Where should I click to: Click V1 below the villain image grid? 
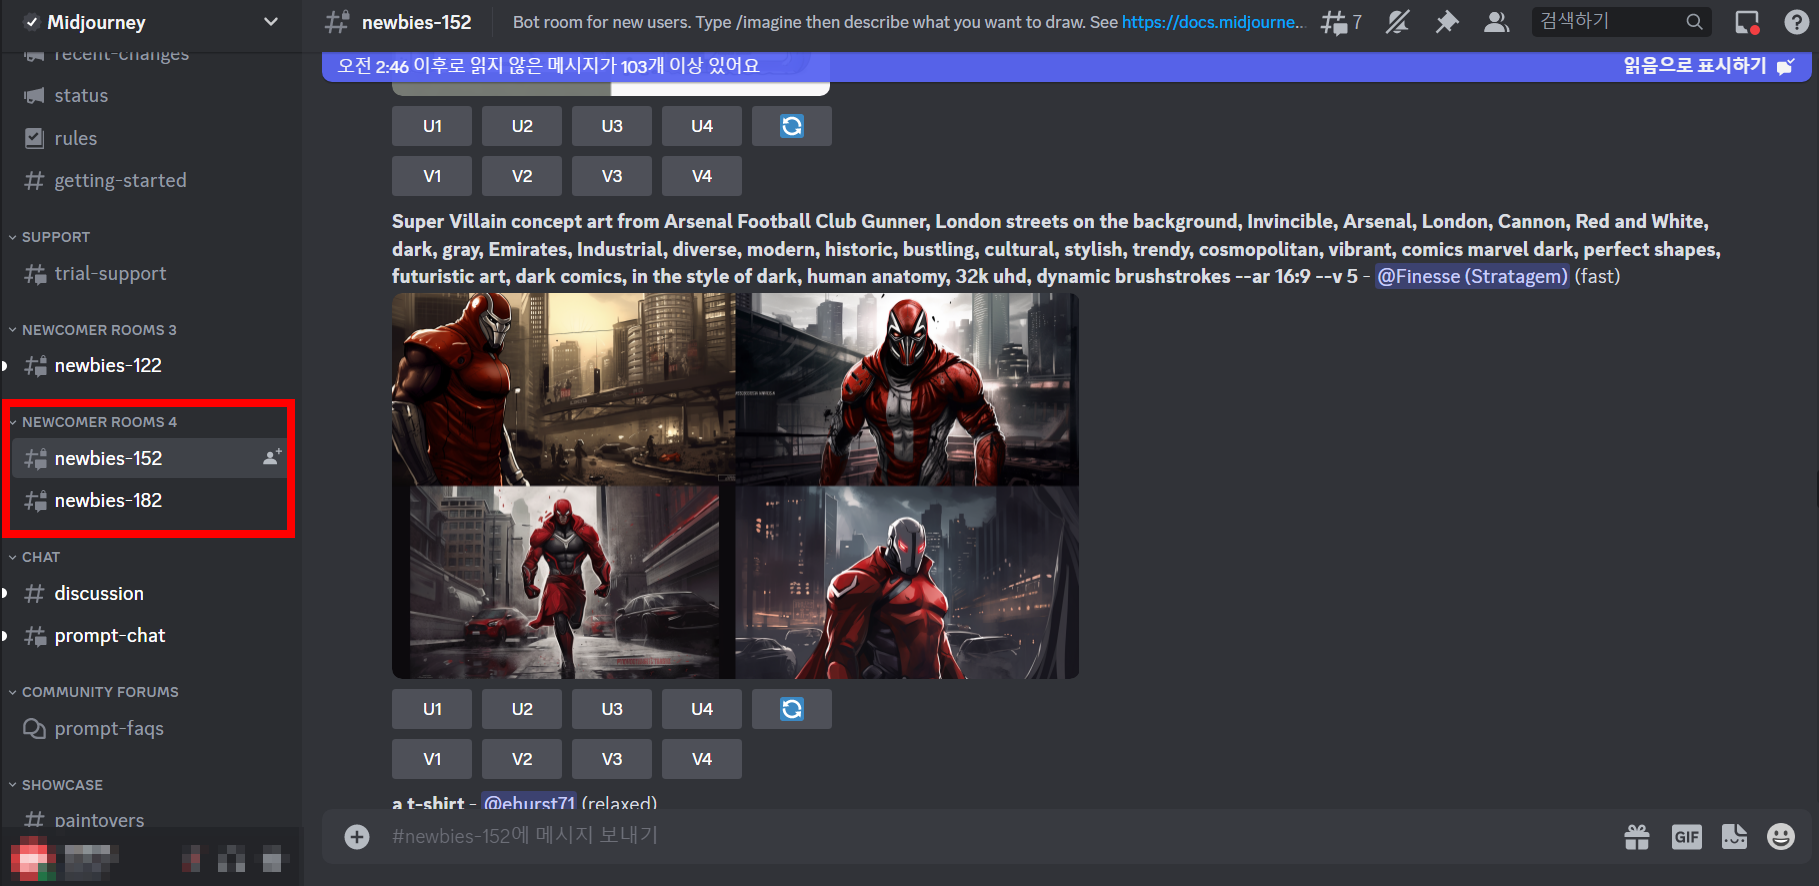pos(432,759)
